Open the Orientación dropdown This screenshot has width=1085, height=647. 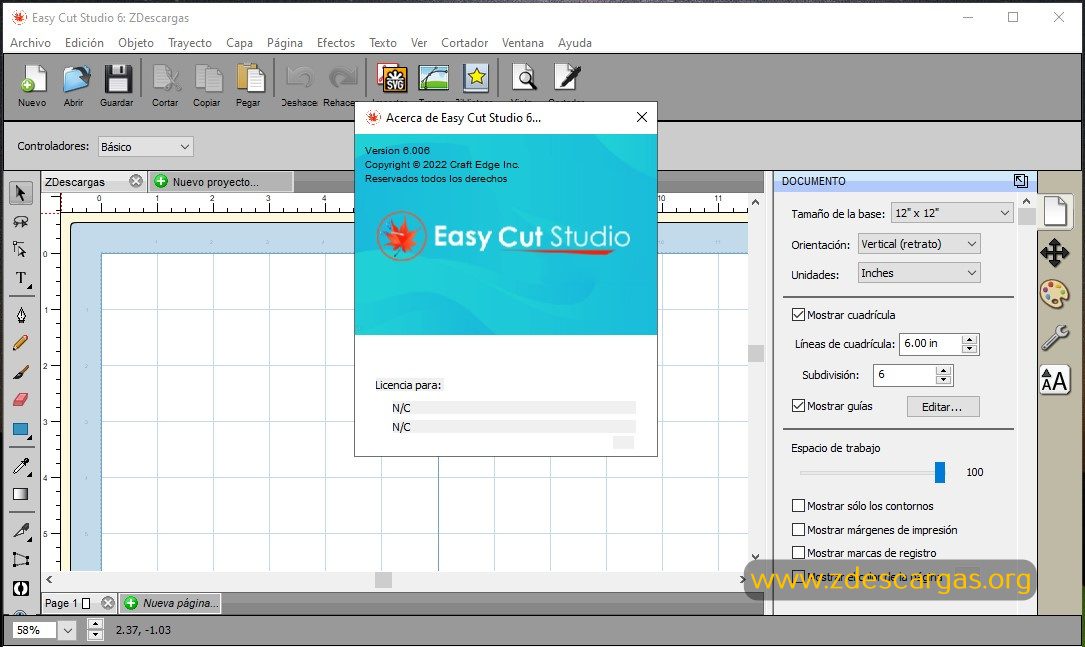coord(919,244)
